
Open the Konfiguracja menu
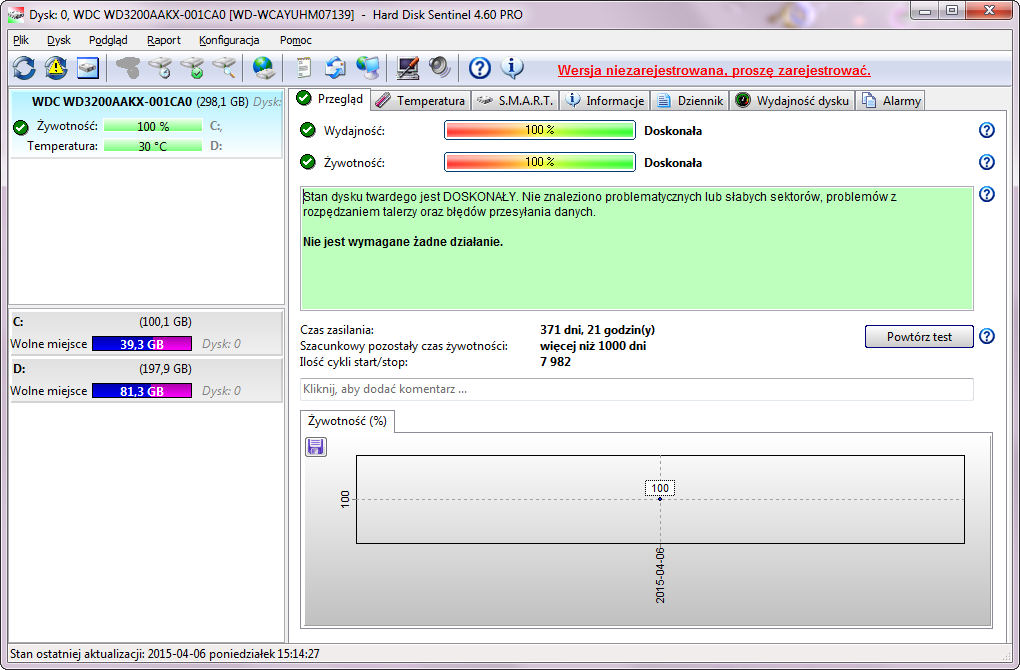coord(229,40)
